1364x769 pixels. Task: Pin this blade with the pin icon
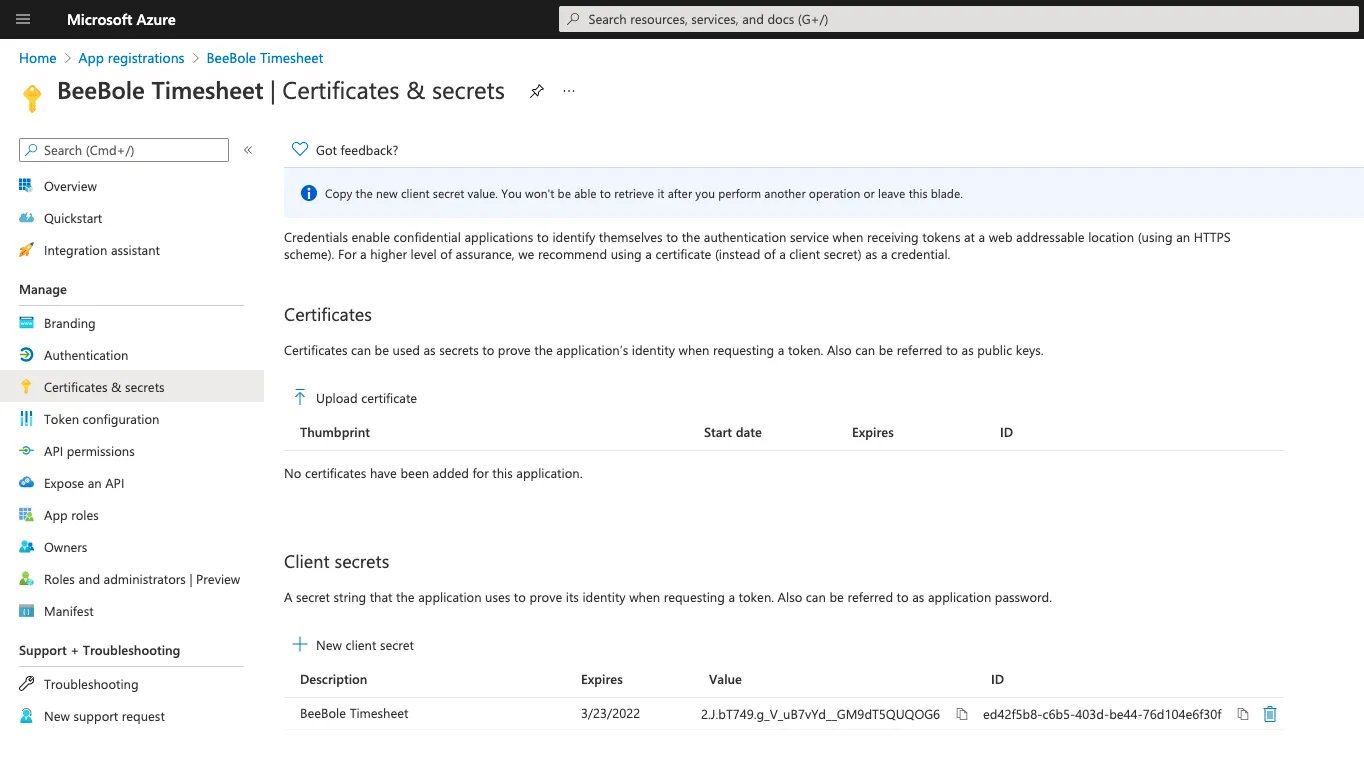click(537, 91)
